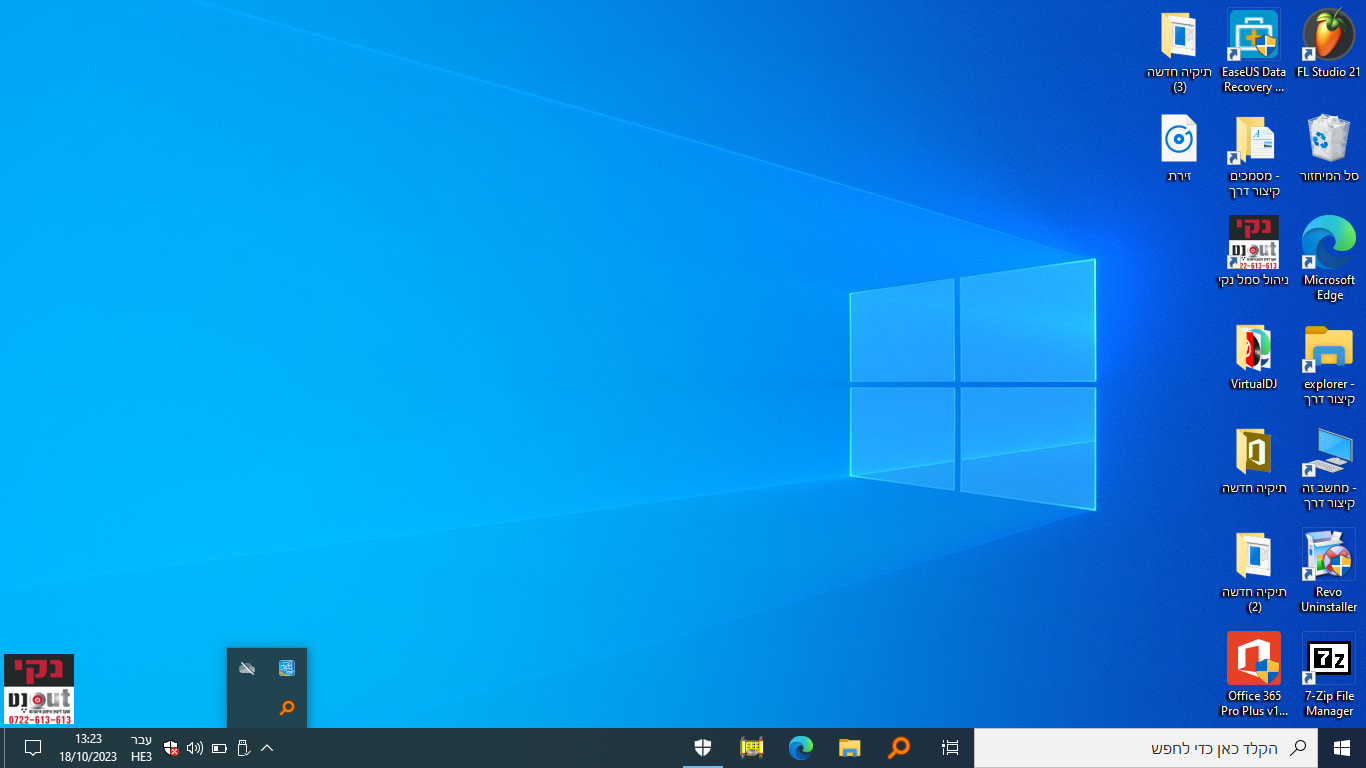
Task: Open the Action Center notifications icon
Action: [32, 748]
